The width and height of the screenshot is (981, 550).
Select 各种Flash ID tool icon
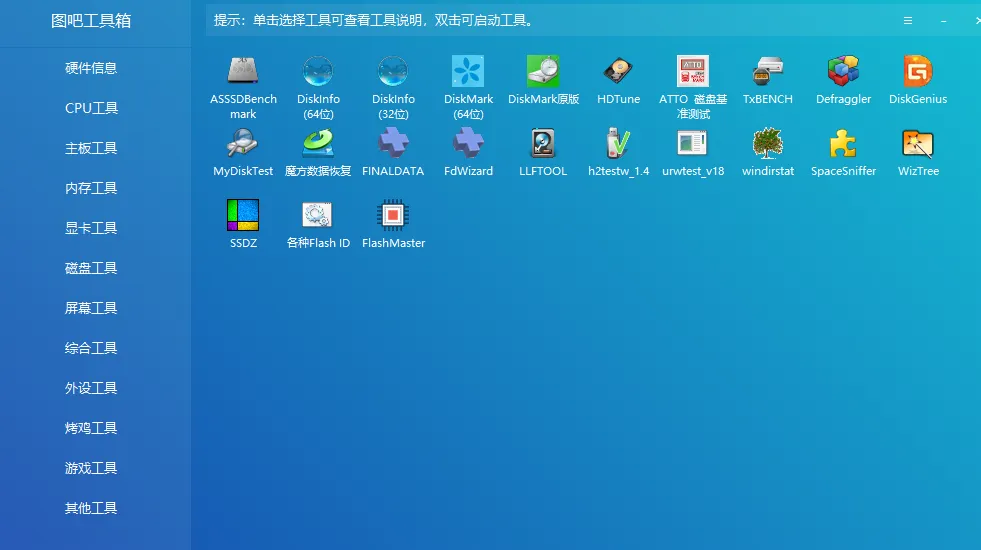pyautogui.click(x=318, y=215)
